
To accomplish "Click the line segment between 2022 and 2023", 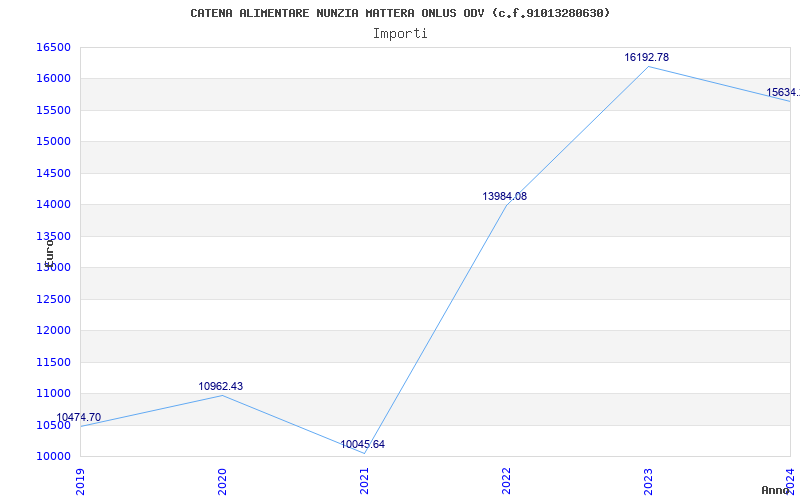I will click(577, 136).
